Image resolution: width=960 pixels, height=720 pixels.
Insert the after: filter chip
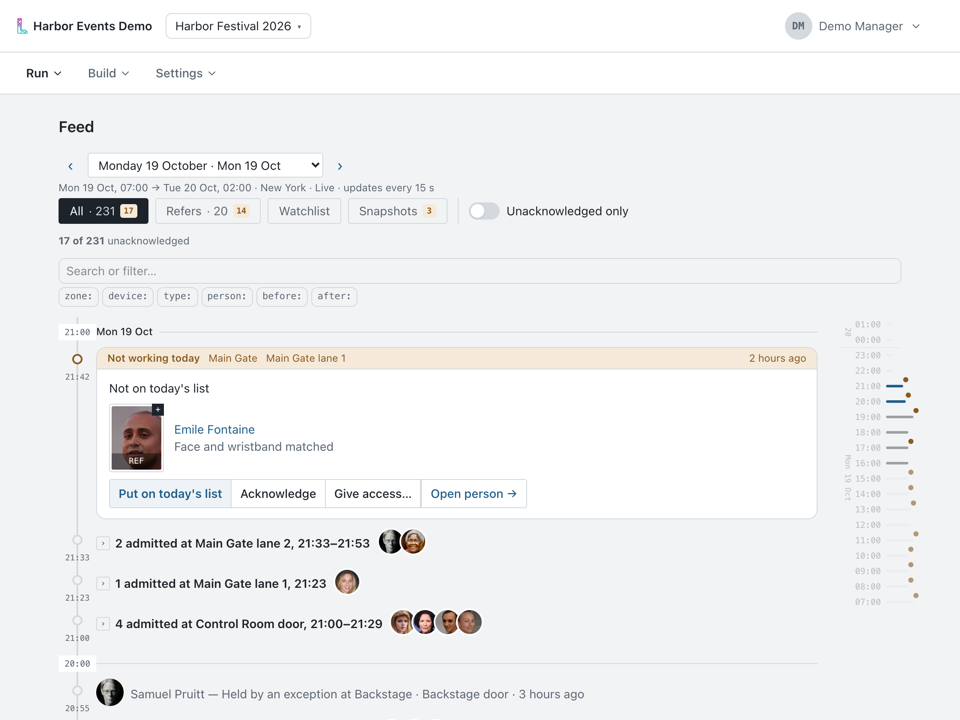tap(334, 296)
